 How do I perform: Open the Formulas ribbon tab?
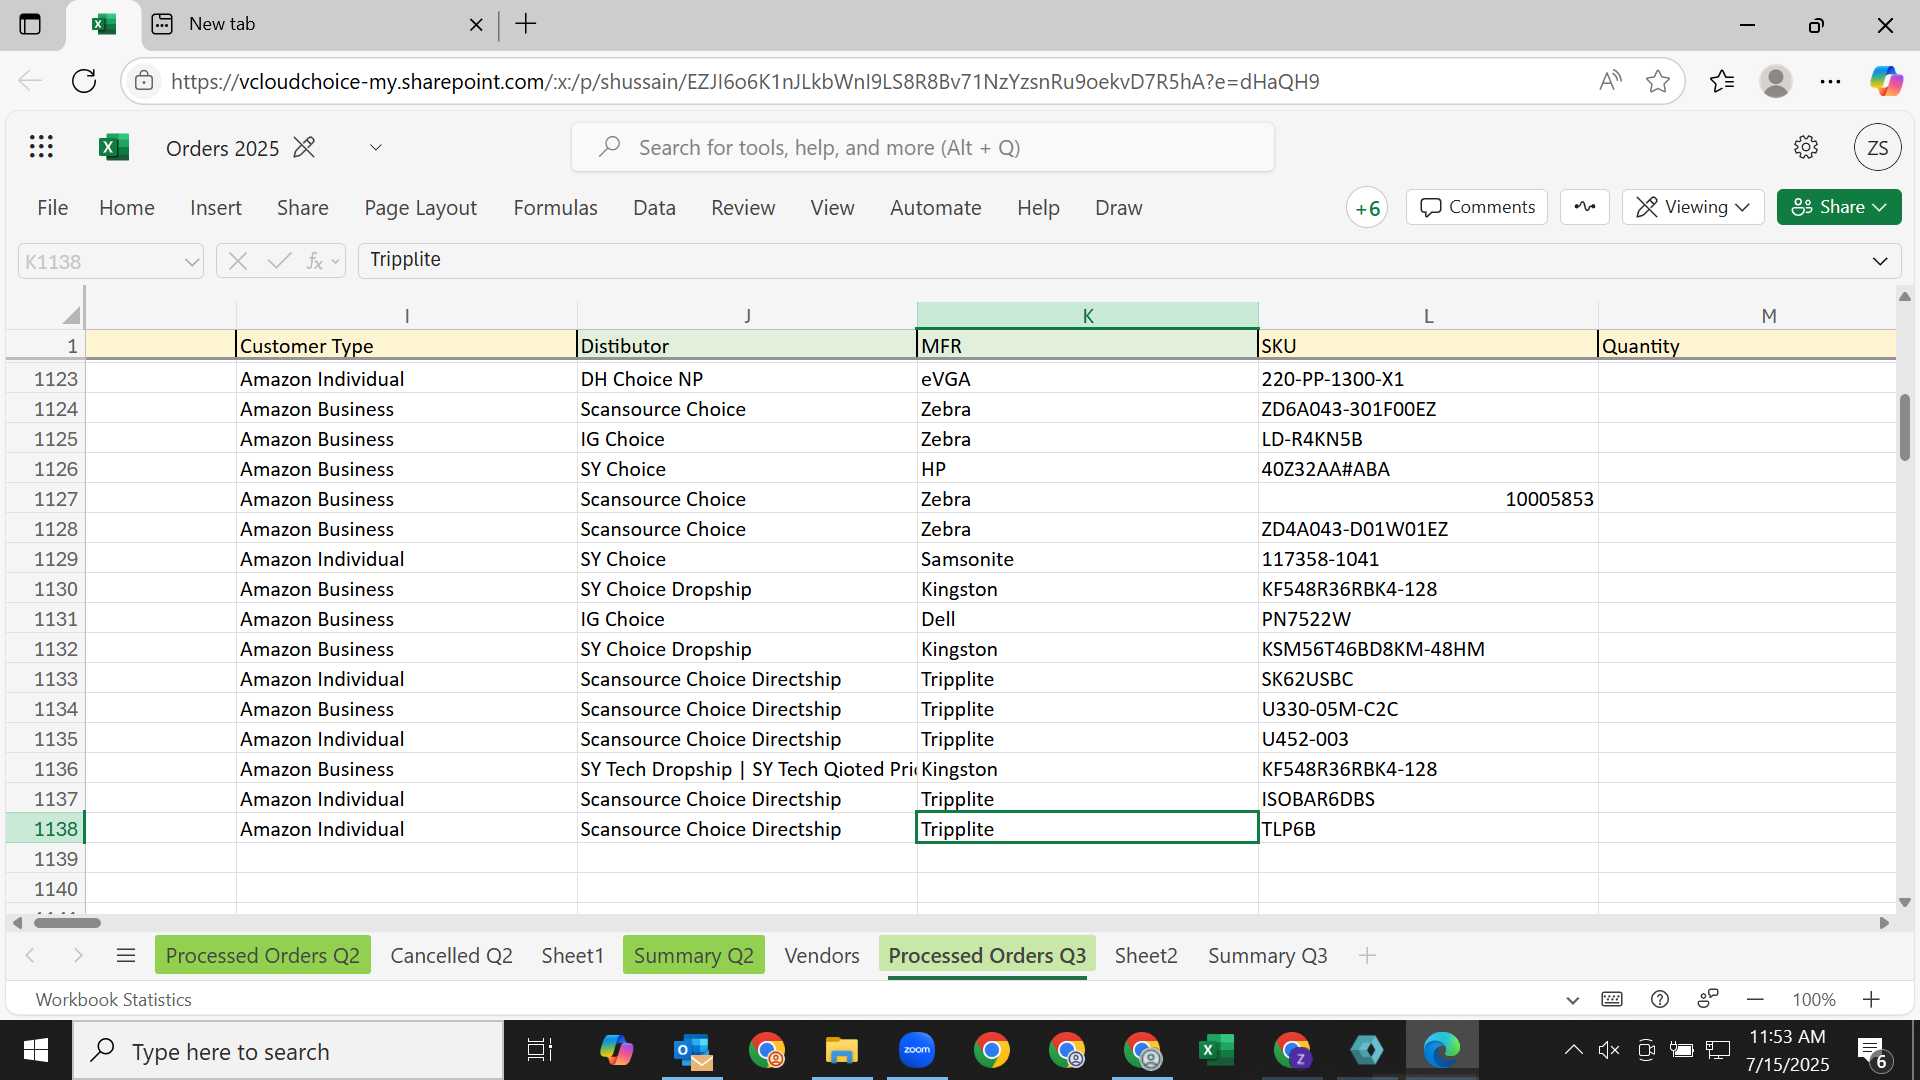click(x=555, y=207)
